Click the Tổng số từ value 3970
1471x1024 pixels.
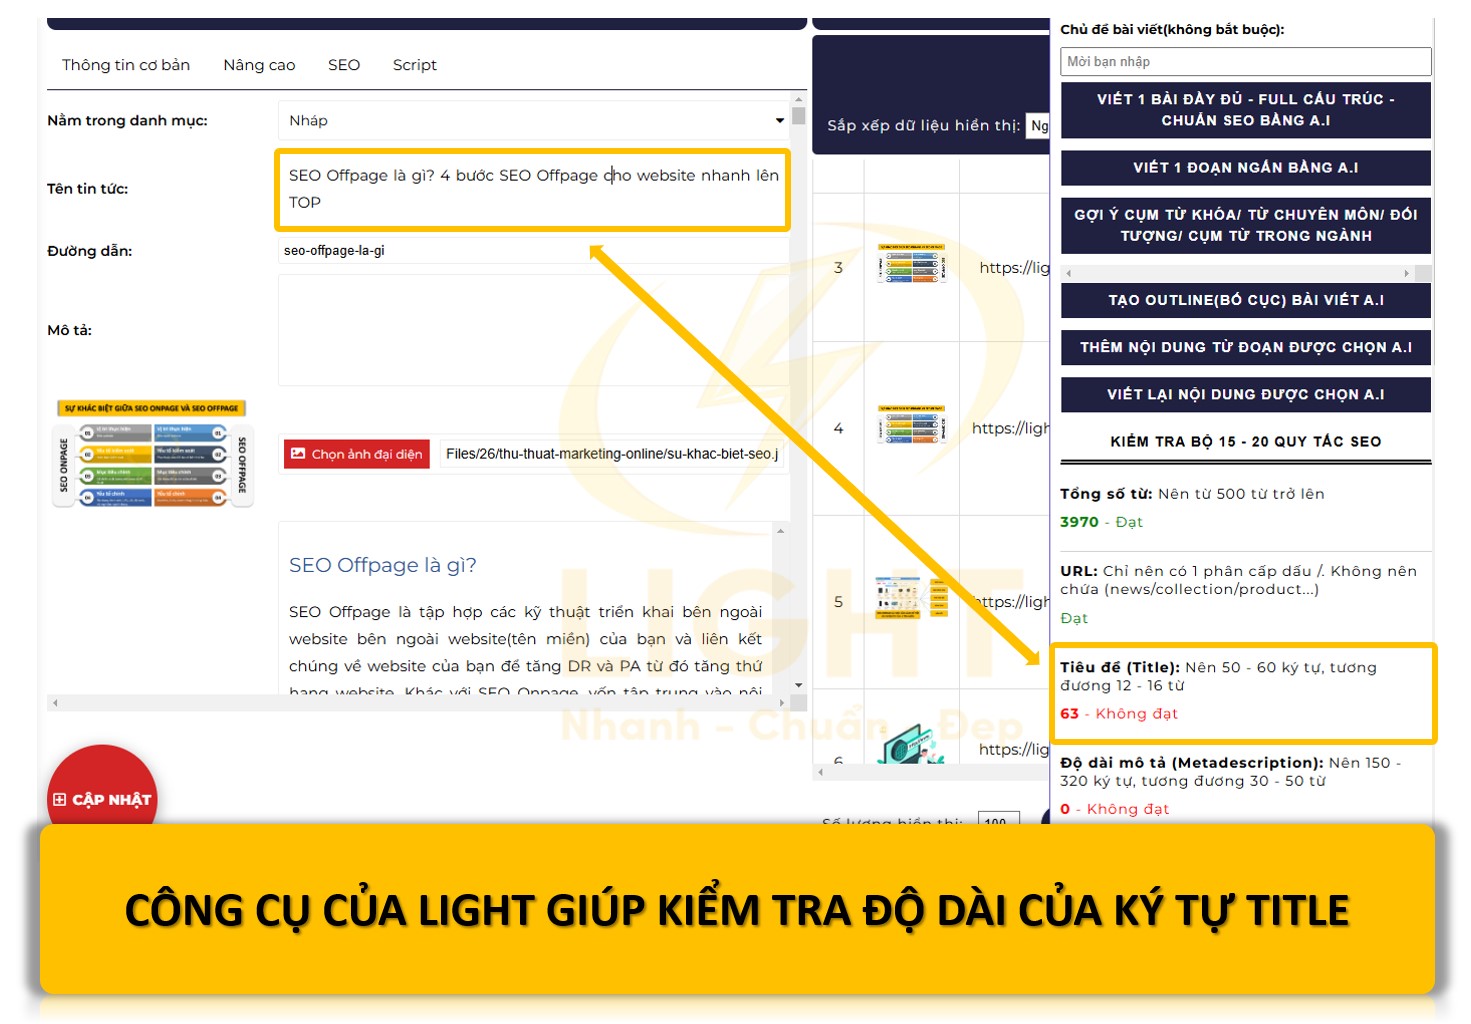(1079, 522)
